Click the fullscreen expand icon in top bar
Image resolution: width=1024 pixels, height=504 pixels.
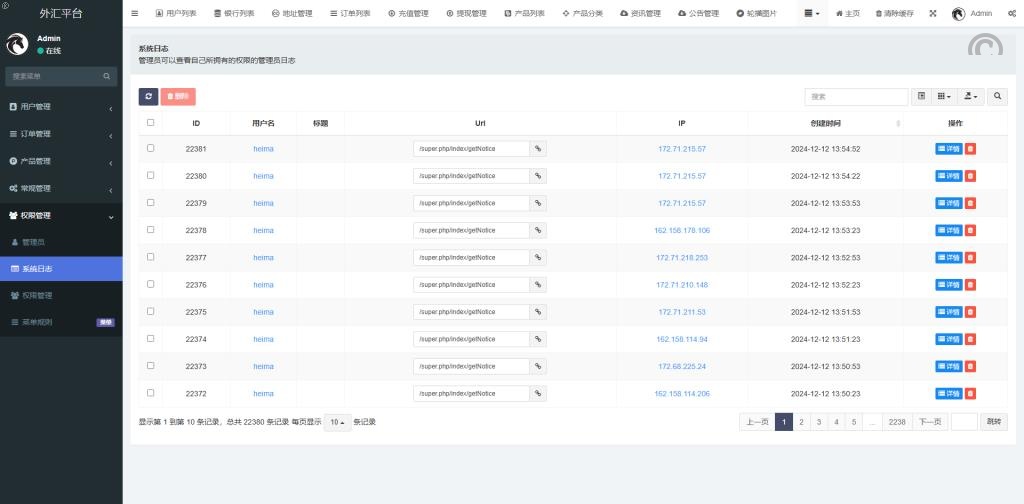coord(933,13)
